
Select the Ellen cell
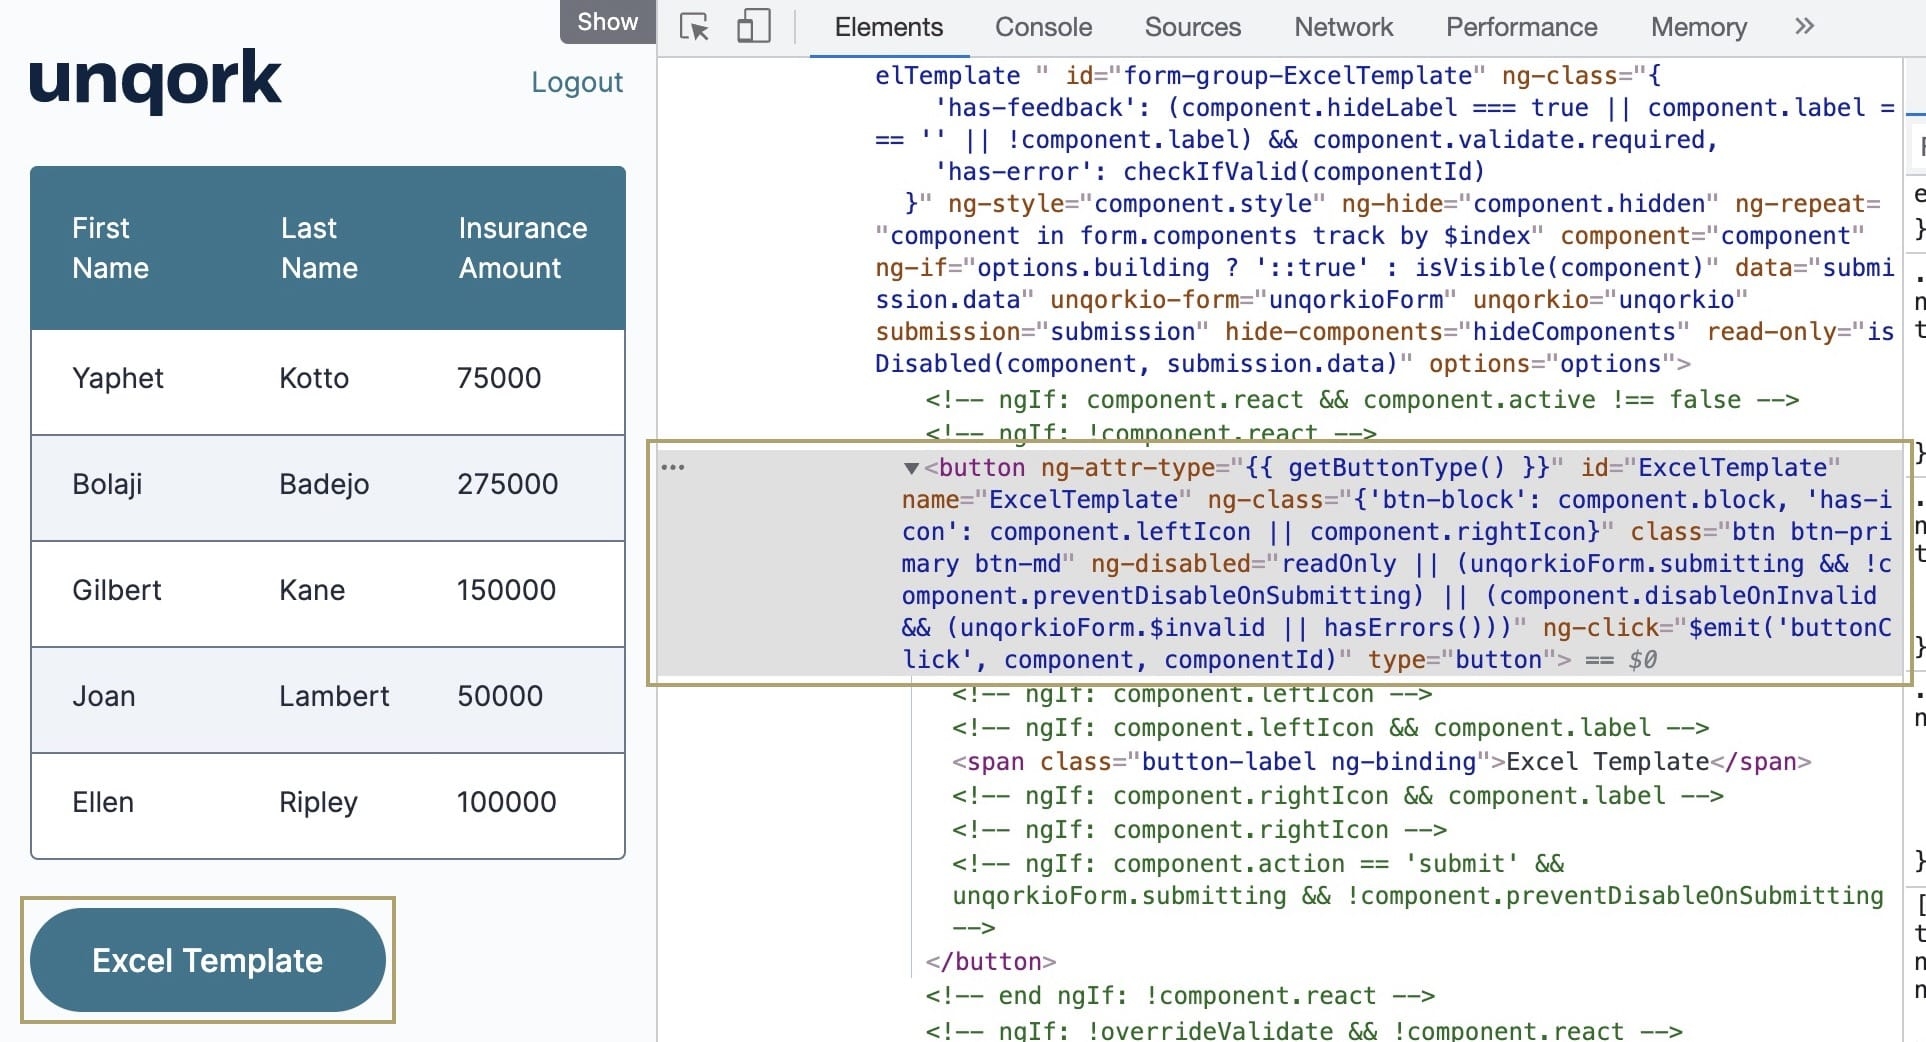pyautogui.click(x=102, y=802)
